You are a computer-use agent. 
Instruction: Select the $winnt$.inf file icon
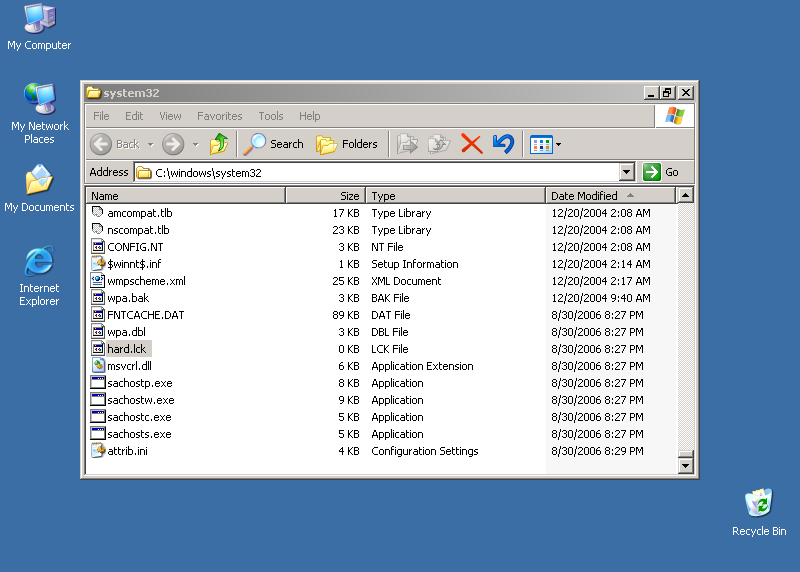[x=97, y=263]
